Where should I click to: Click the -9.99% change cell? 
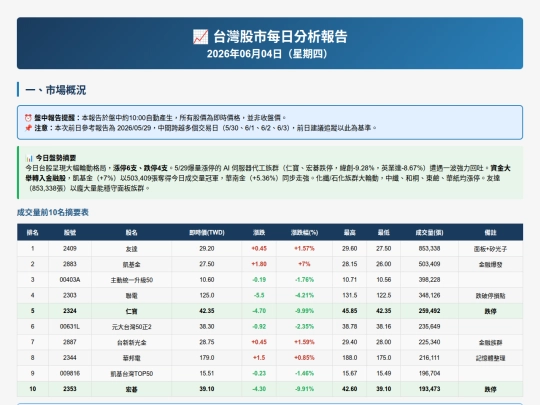(x=304, y=311)
